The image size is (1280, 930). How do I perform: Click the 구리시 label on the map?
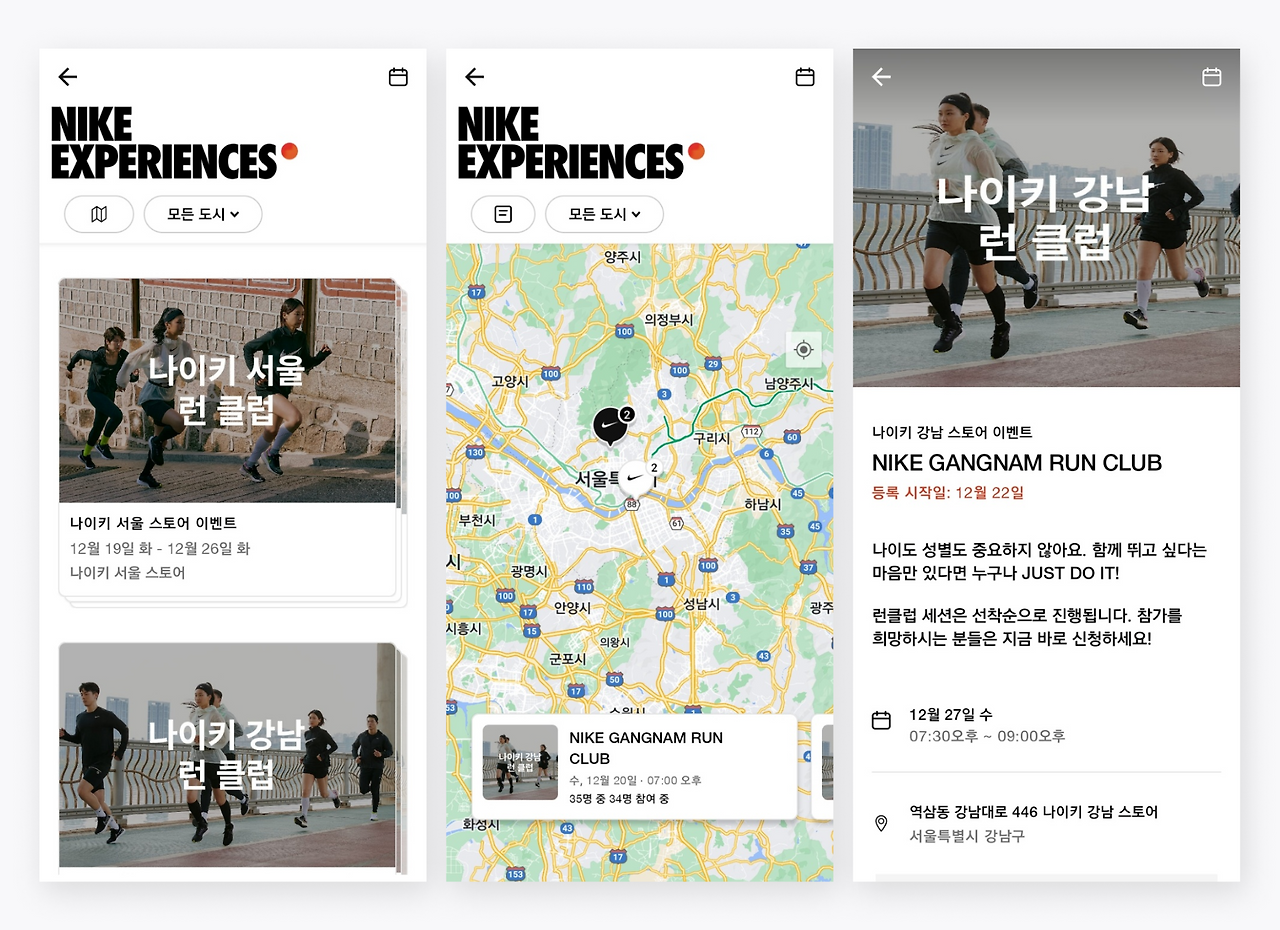coord(711,438)
